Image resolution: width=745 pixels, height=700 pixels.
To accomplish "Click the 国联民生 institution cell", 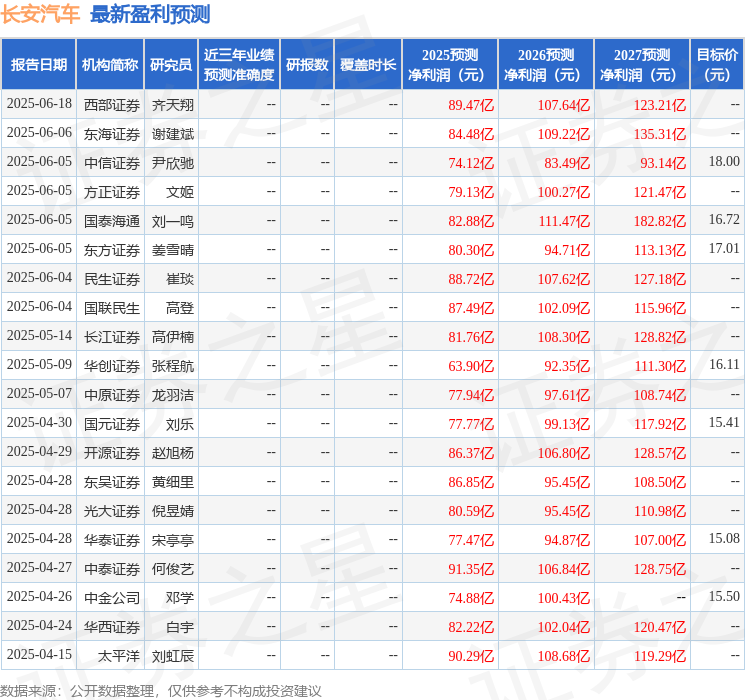I will (x=112, y=308).
